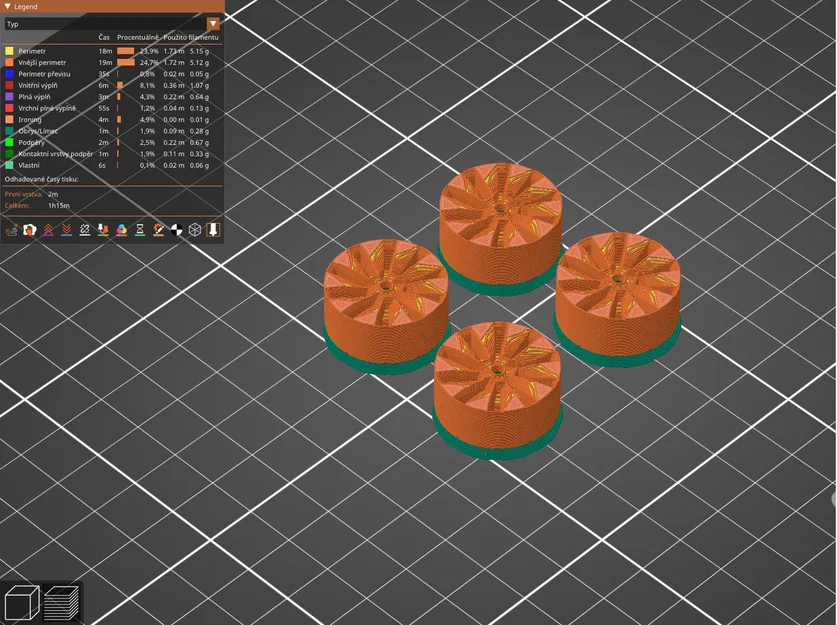Click the Čas column header

click(x=104, y=37)
